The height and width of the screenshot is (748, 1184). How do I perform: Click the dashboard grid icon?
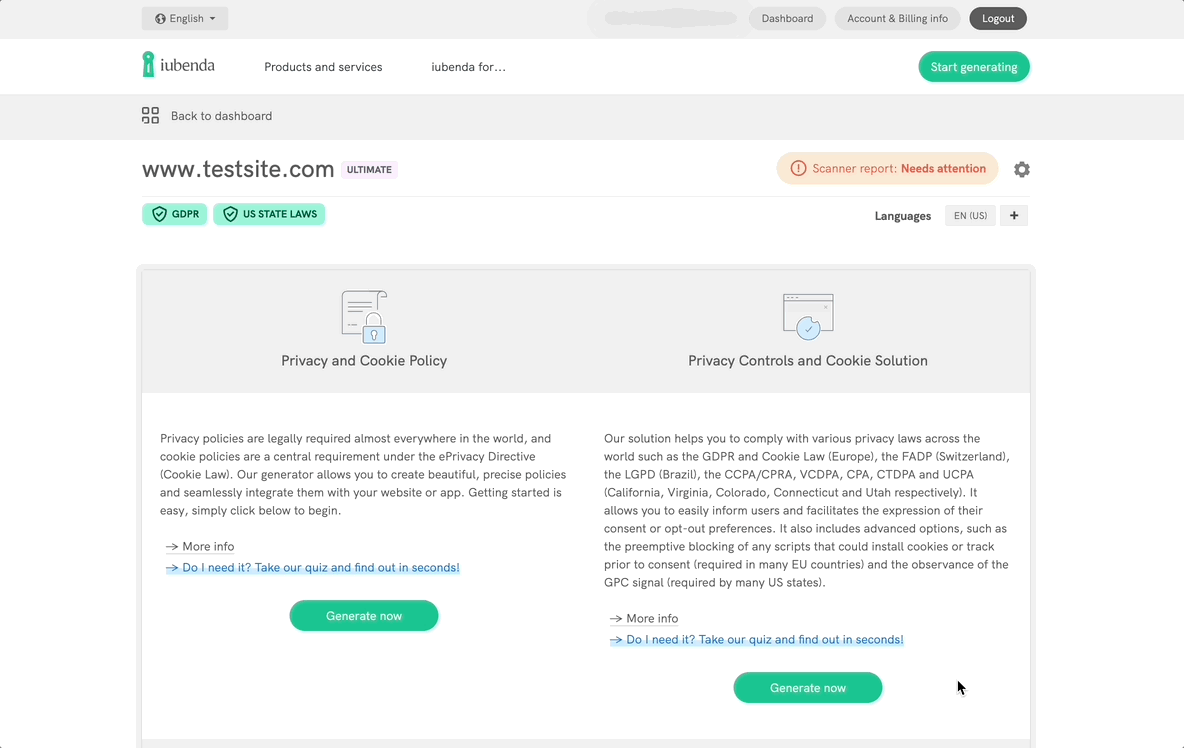[x=150, y=116]
